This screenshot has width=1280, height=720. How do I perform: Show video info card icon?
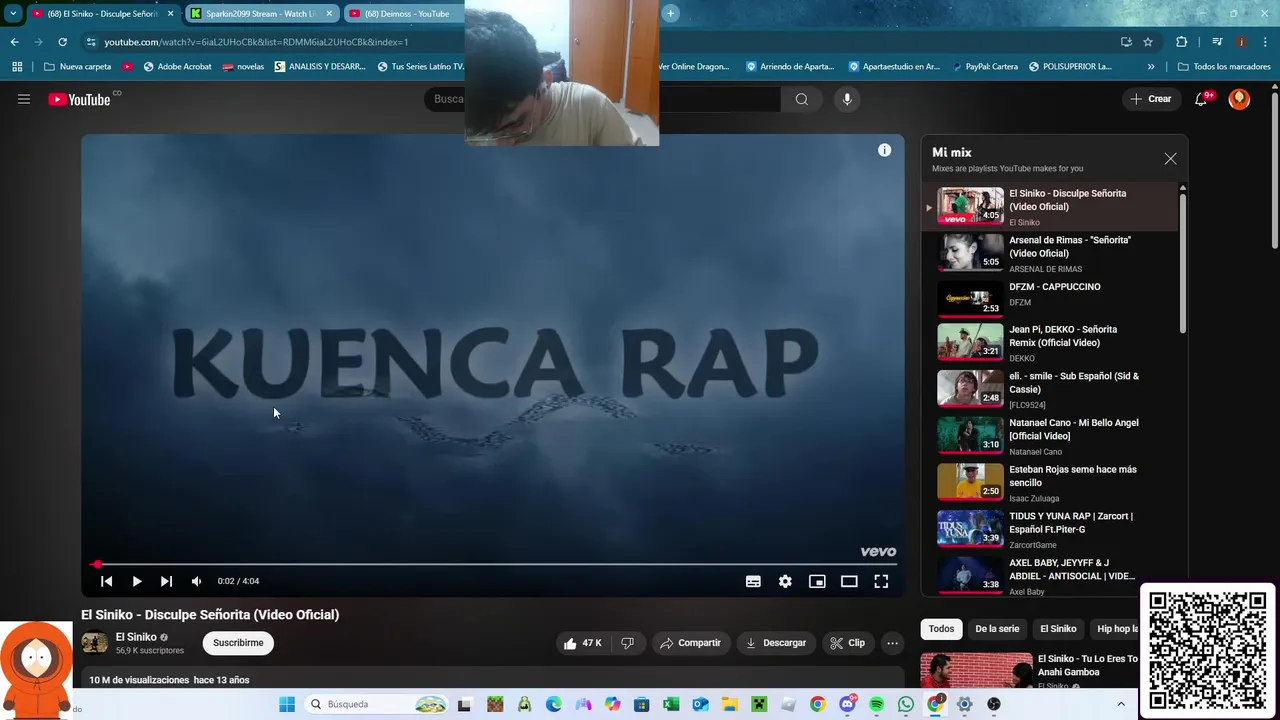click(884, 150)
